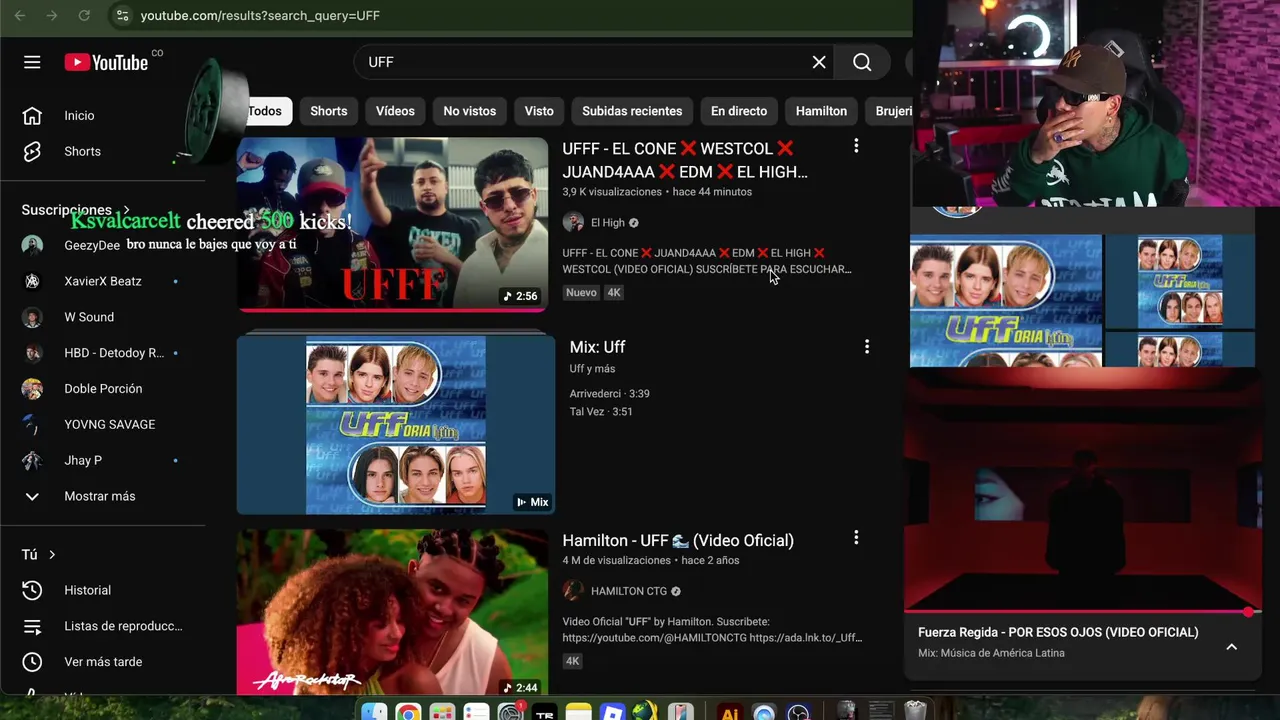Click Fuerza Regida - POR ESOS OJOS title
Screen dimensions: 1280x720
1058,632
